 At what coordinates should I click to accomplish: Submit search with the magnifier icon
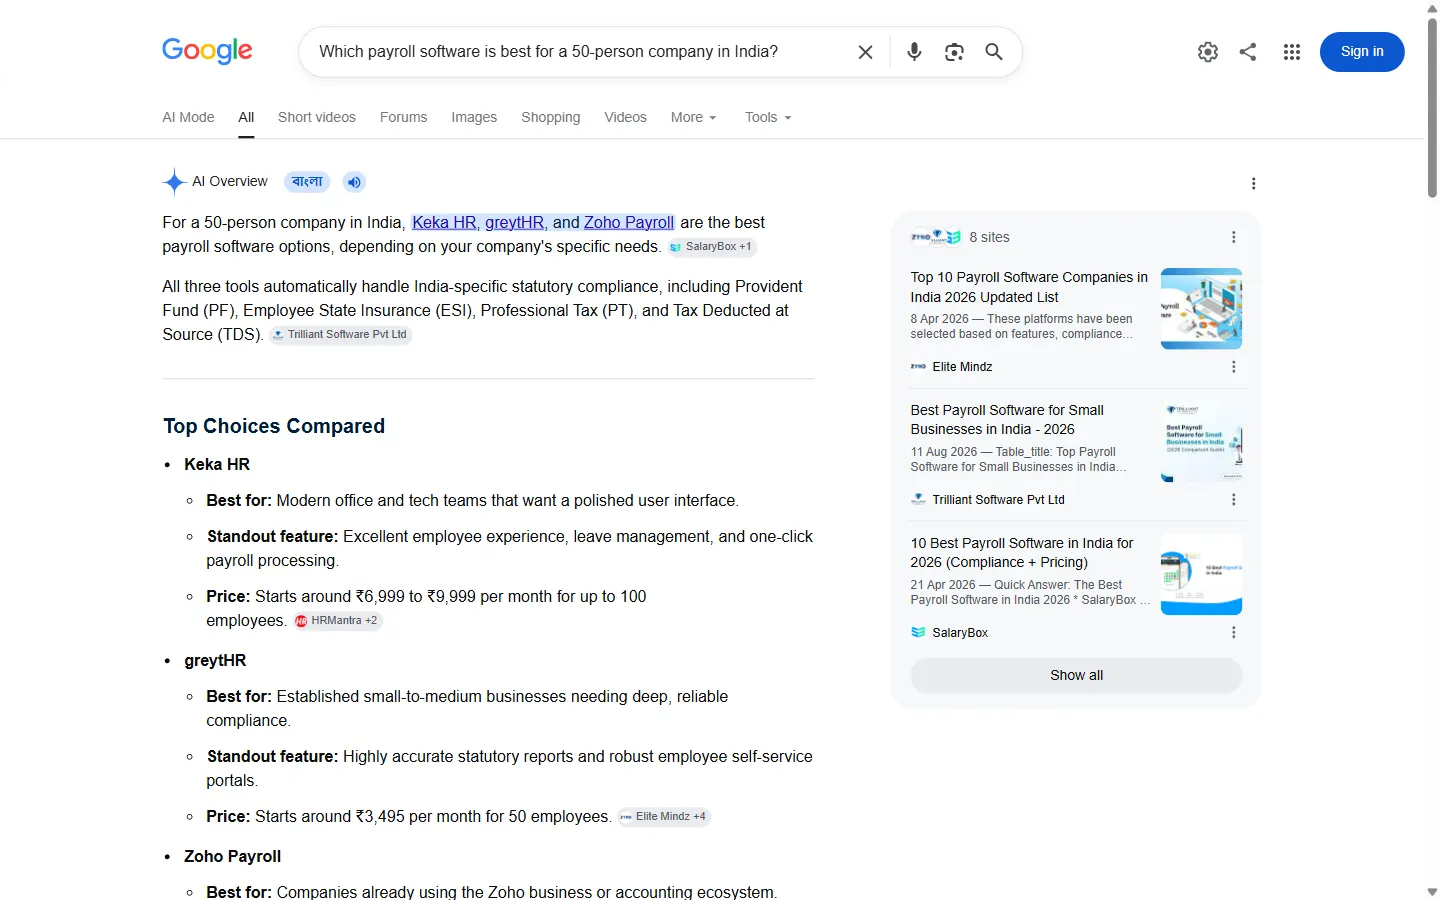coord(994,52)
